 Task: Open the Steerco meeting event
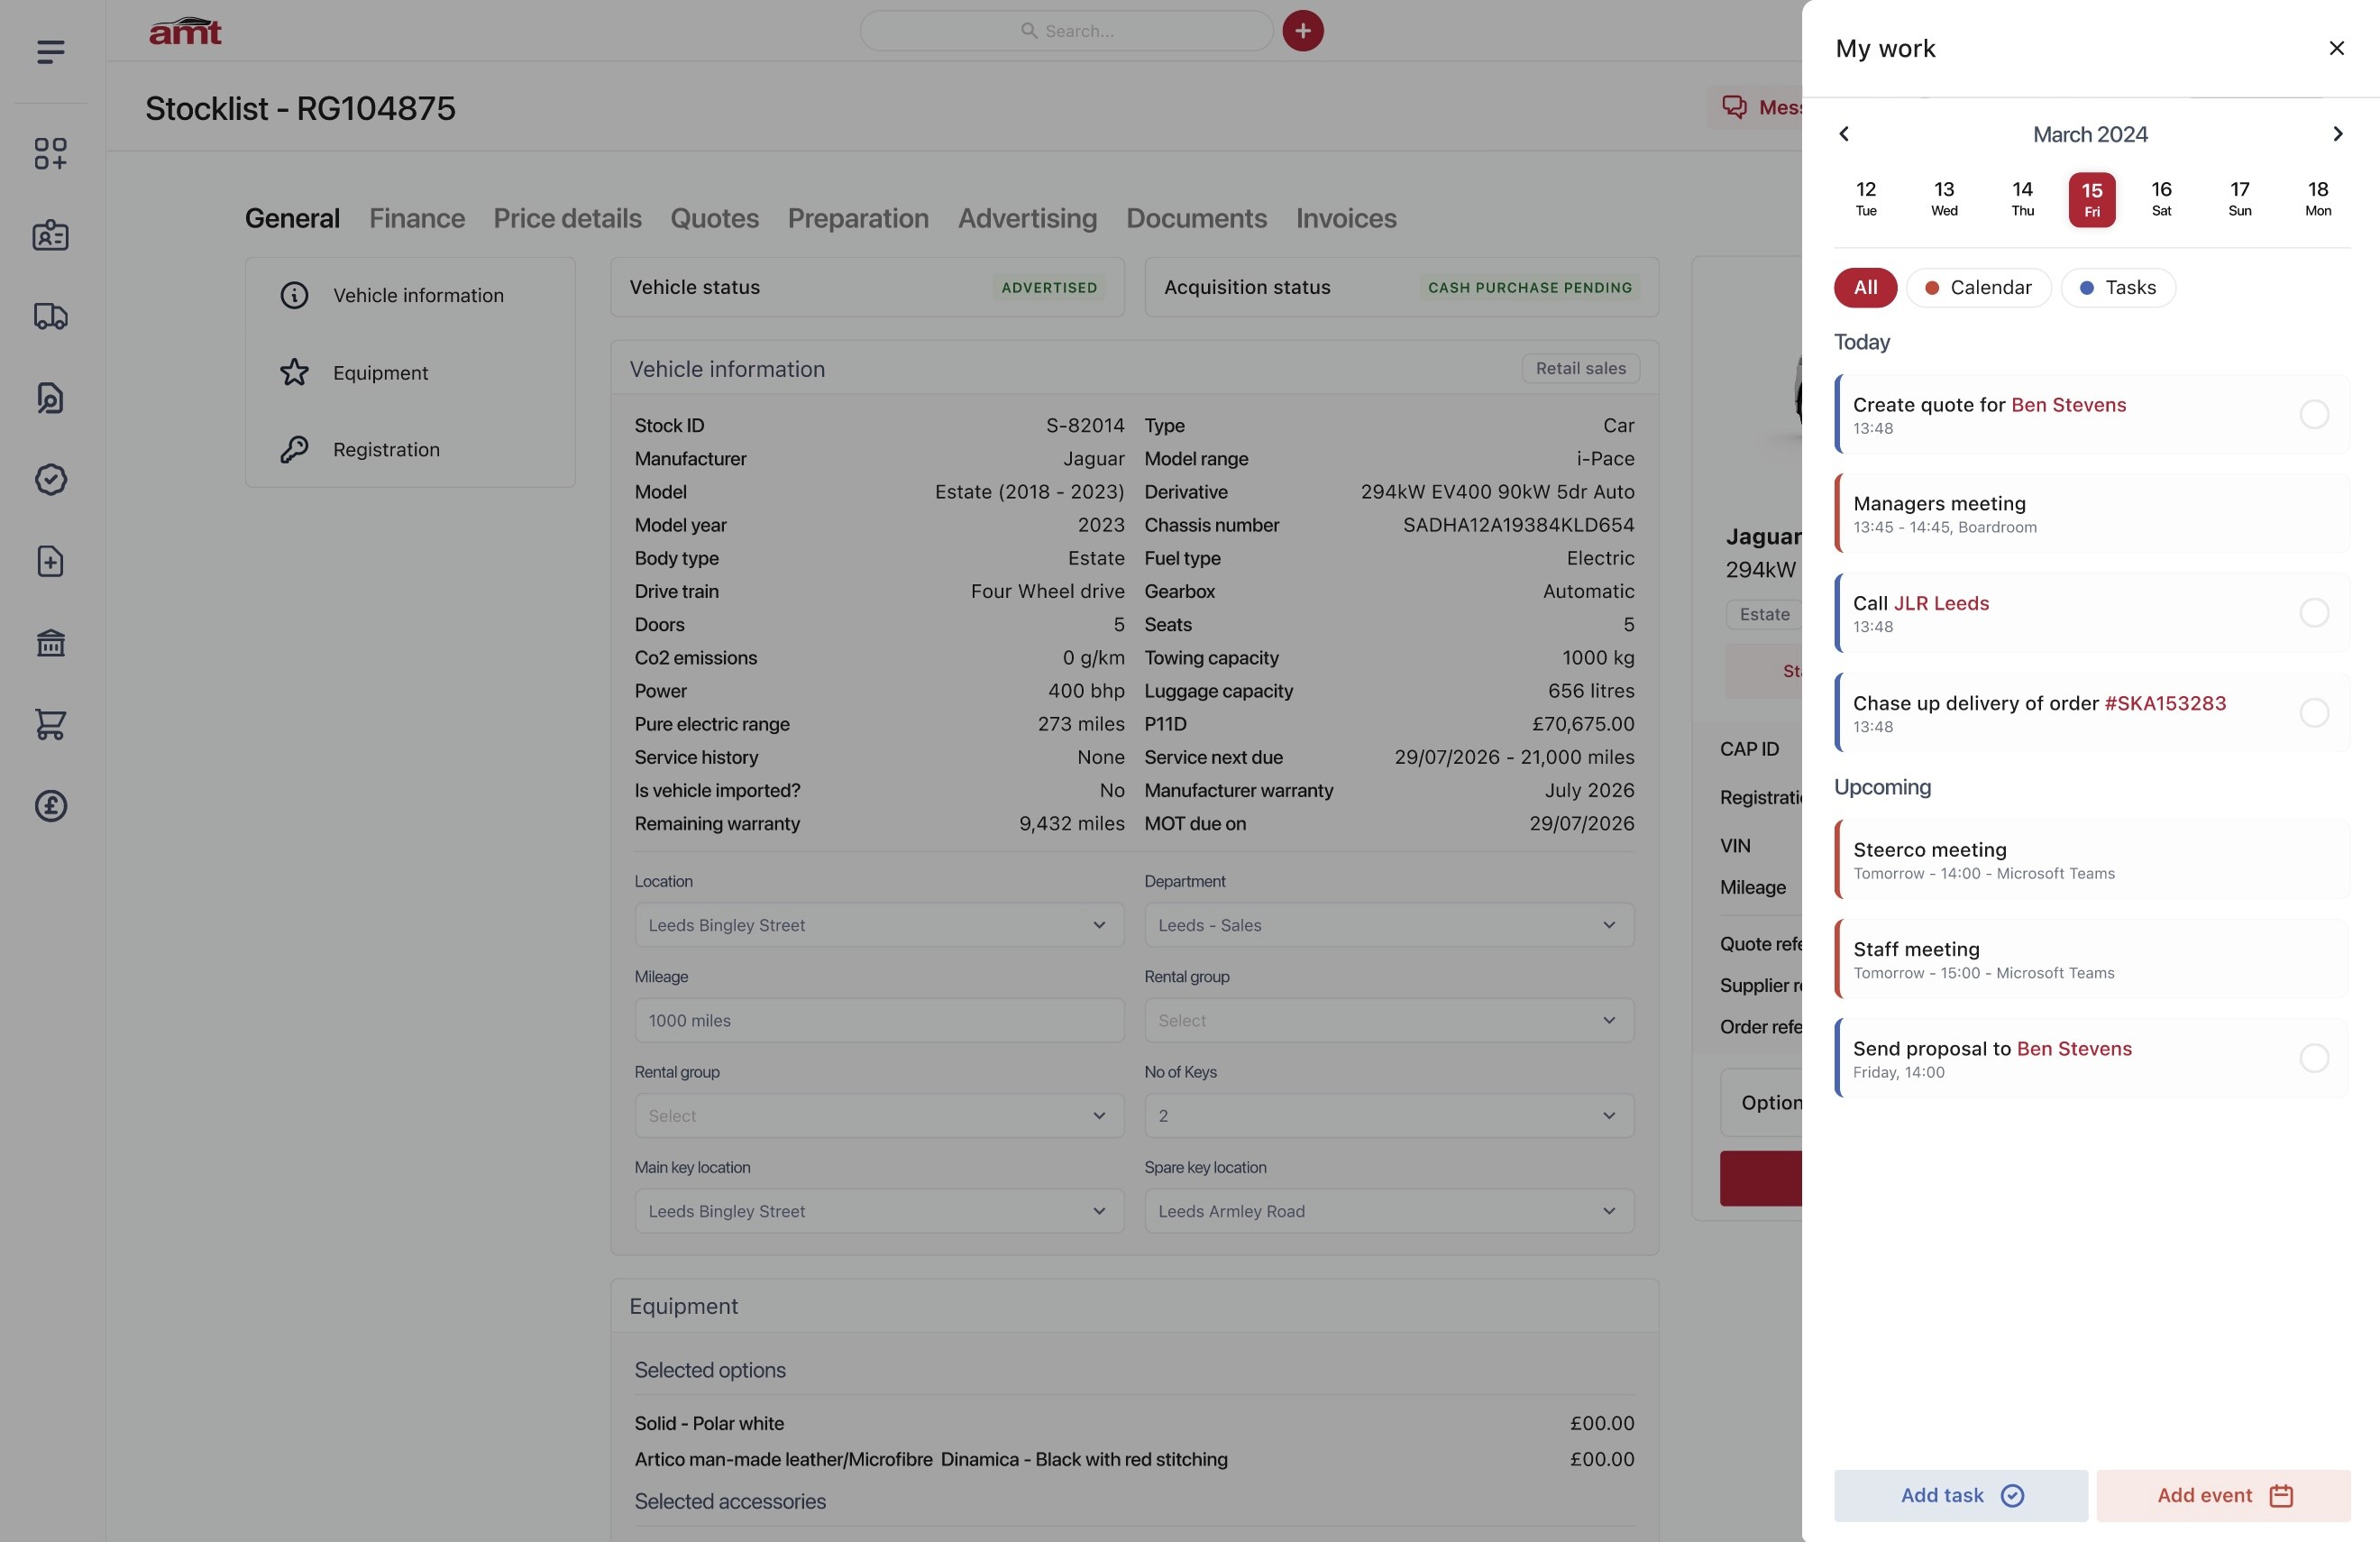pyautogui.click(x=2091, y=860)
